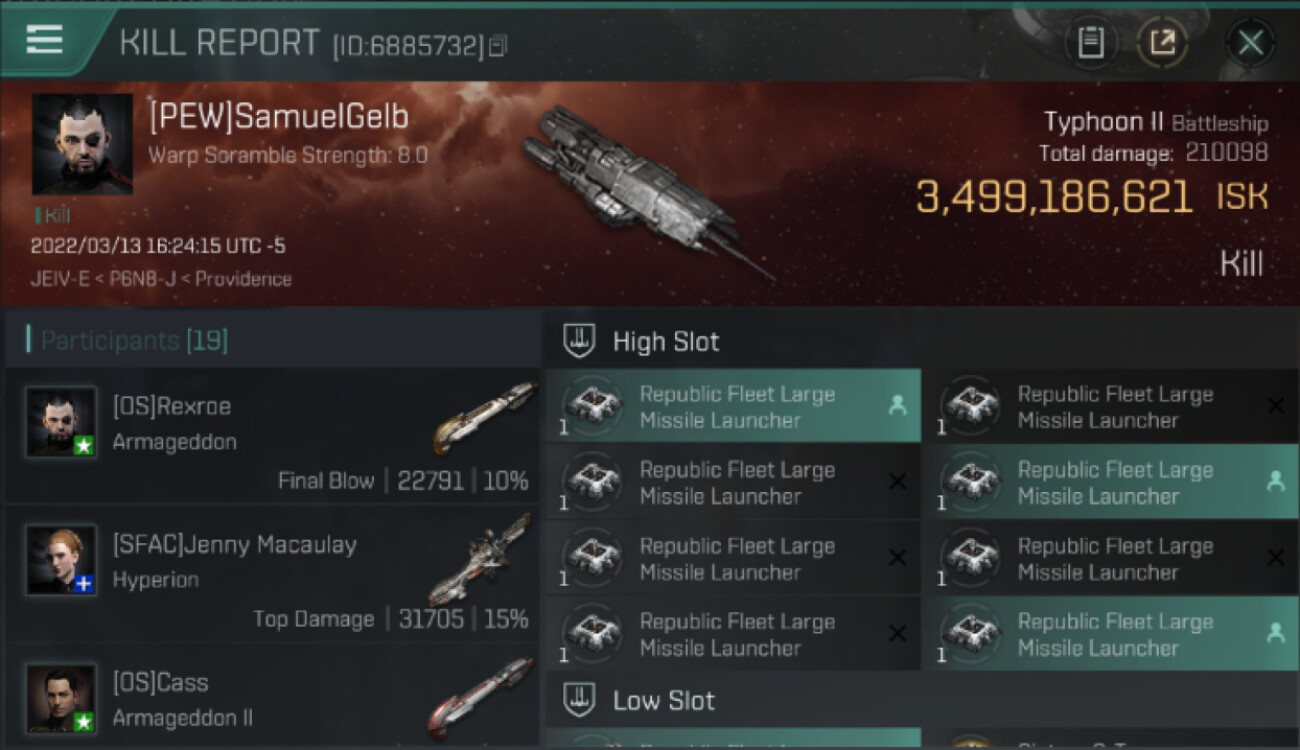Open Jenny Macaulay's pilot portrait
Screen dimensions: 1300x750
[x=61, y=560]
